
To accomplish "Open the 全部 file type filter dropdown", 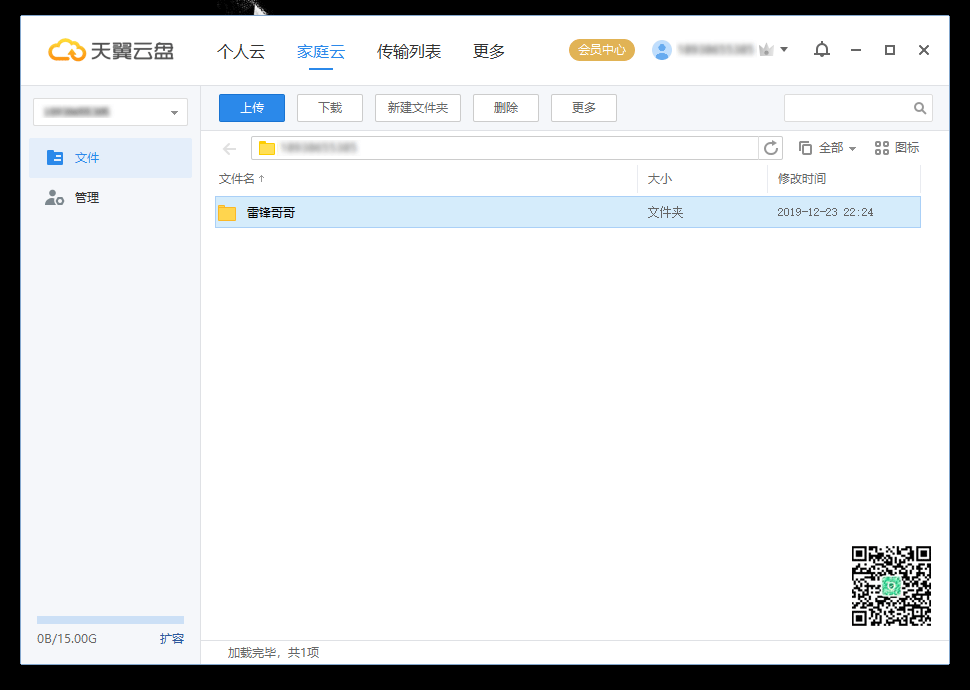I will tap(828, 148).
